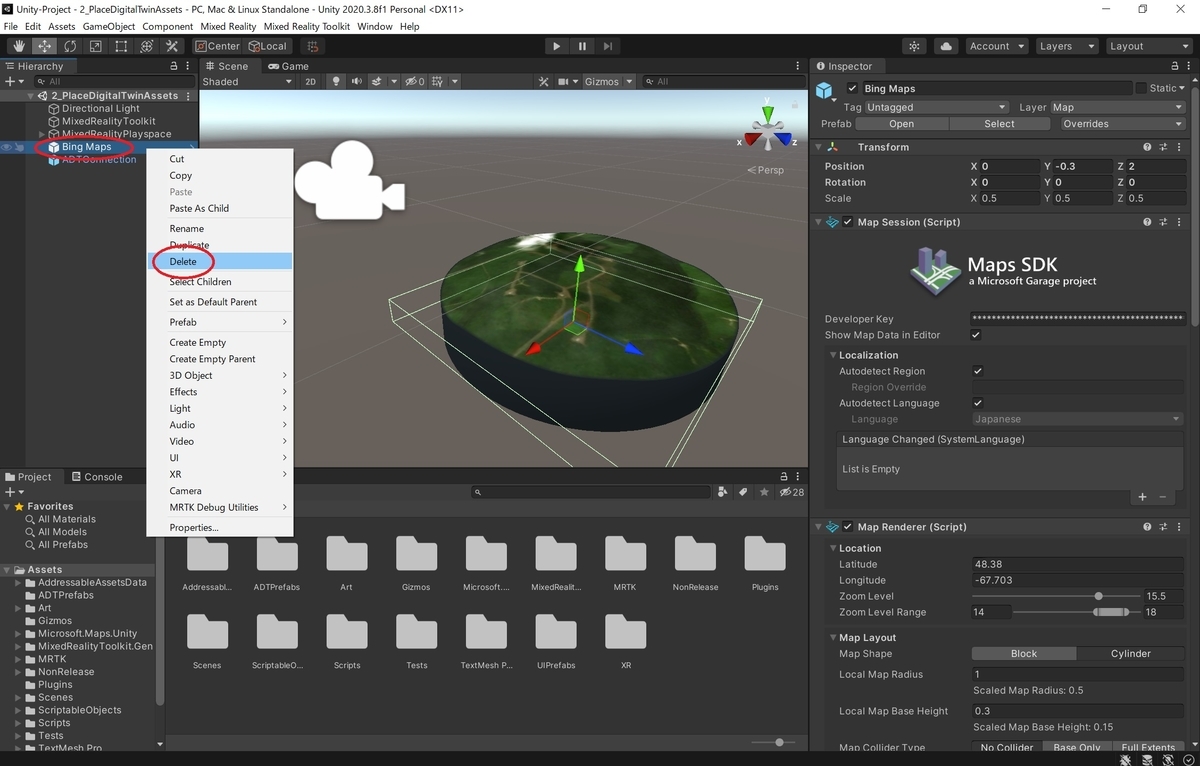The height and width of the screenshot is (766, 1200).
Task: Click the Inspector panel lock icon
Action: click(1174, 66)
